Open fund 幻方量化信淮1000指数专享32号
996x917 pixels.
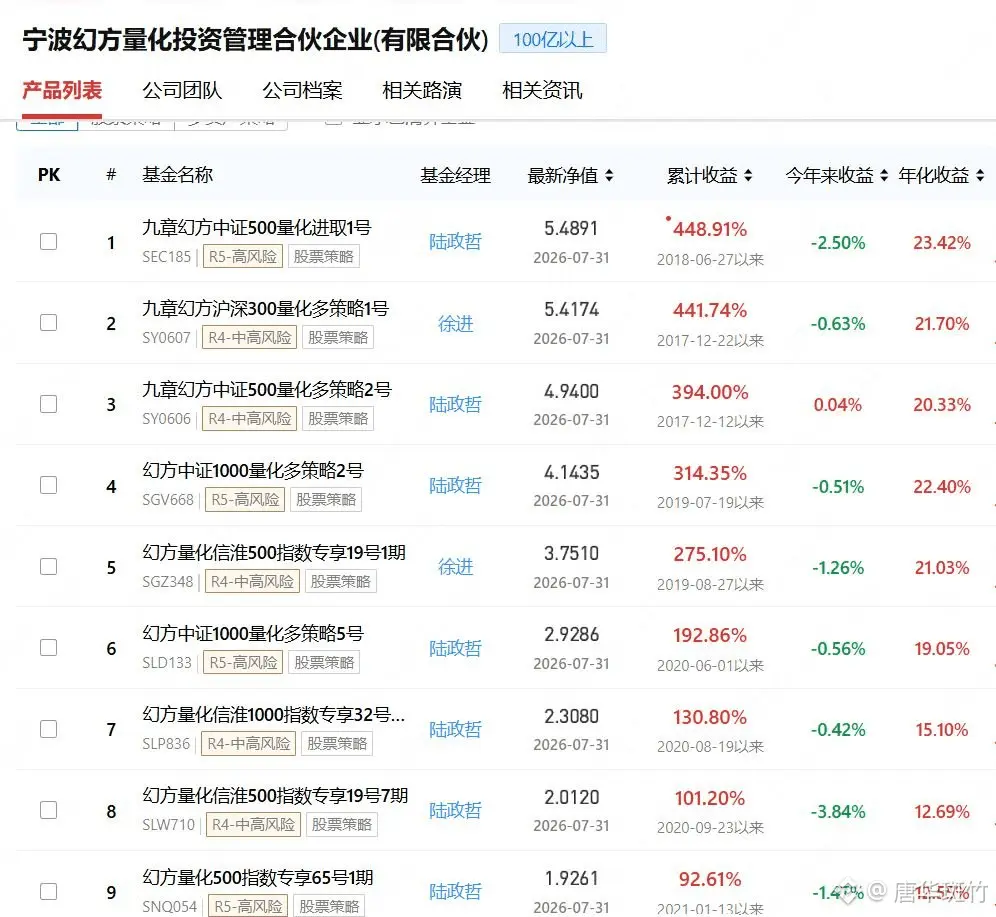[x=273, y=714]
